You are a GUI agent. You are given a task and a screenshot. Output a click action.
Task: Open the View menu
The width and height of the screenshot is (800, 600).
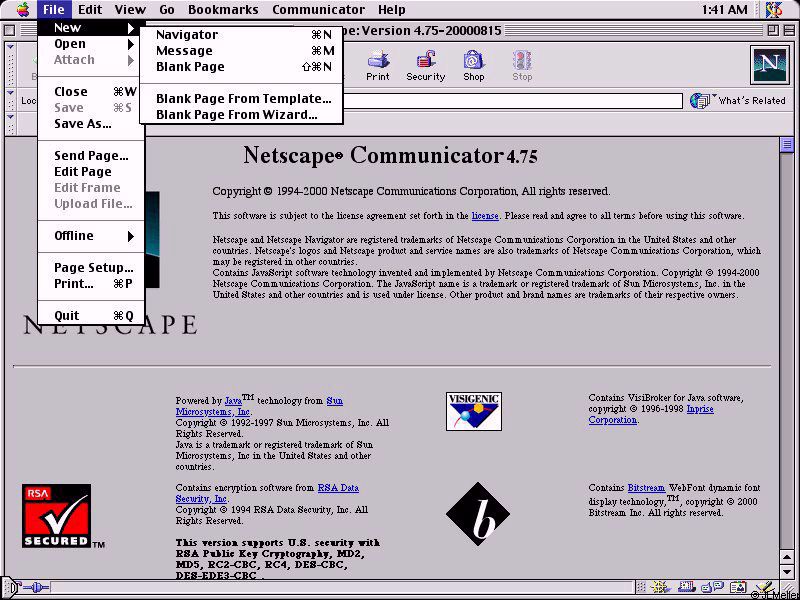point(130,9)
